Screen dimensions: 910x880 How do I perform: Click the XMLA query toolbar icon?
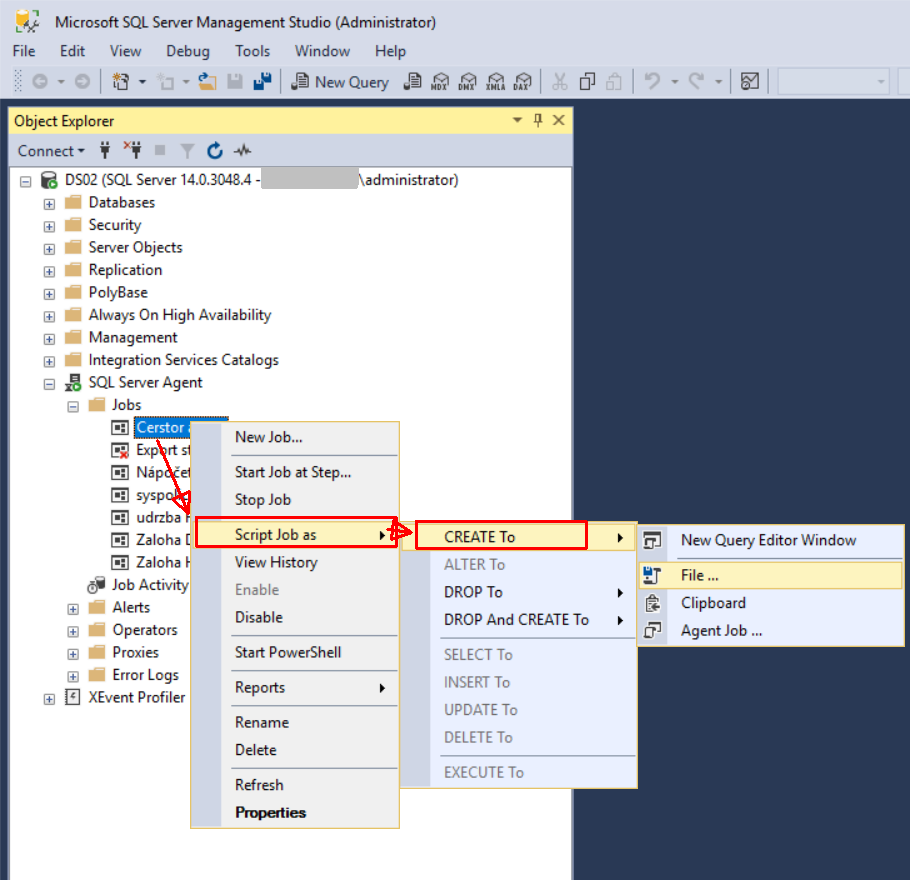[x=495, y=82]
